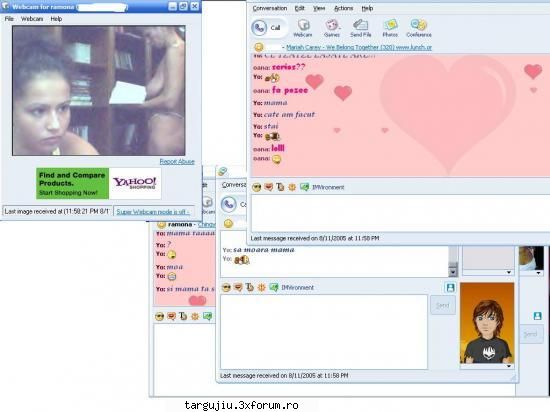Open emoticon picker in top chat
This screenshot has width=550, height=412.
[257, 187]
